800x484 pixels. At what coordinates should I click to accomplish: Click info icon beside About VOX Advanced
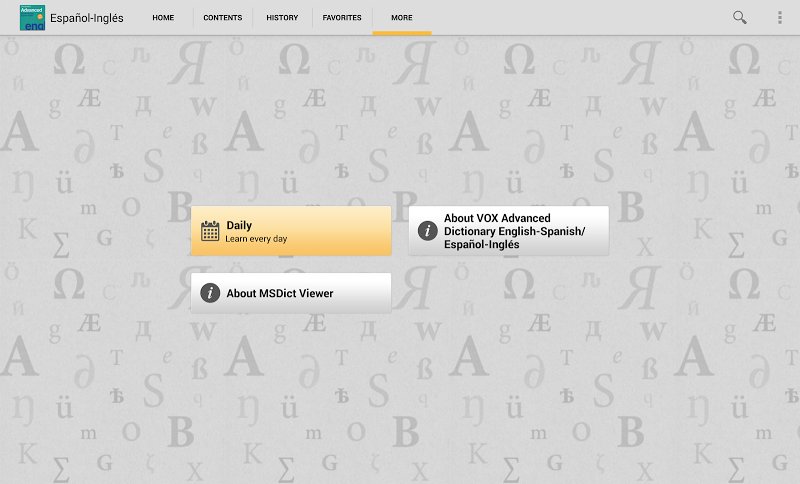428,231
